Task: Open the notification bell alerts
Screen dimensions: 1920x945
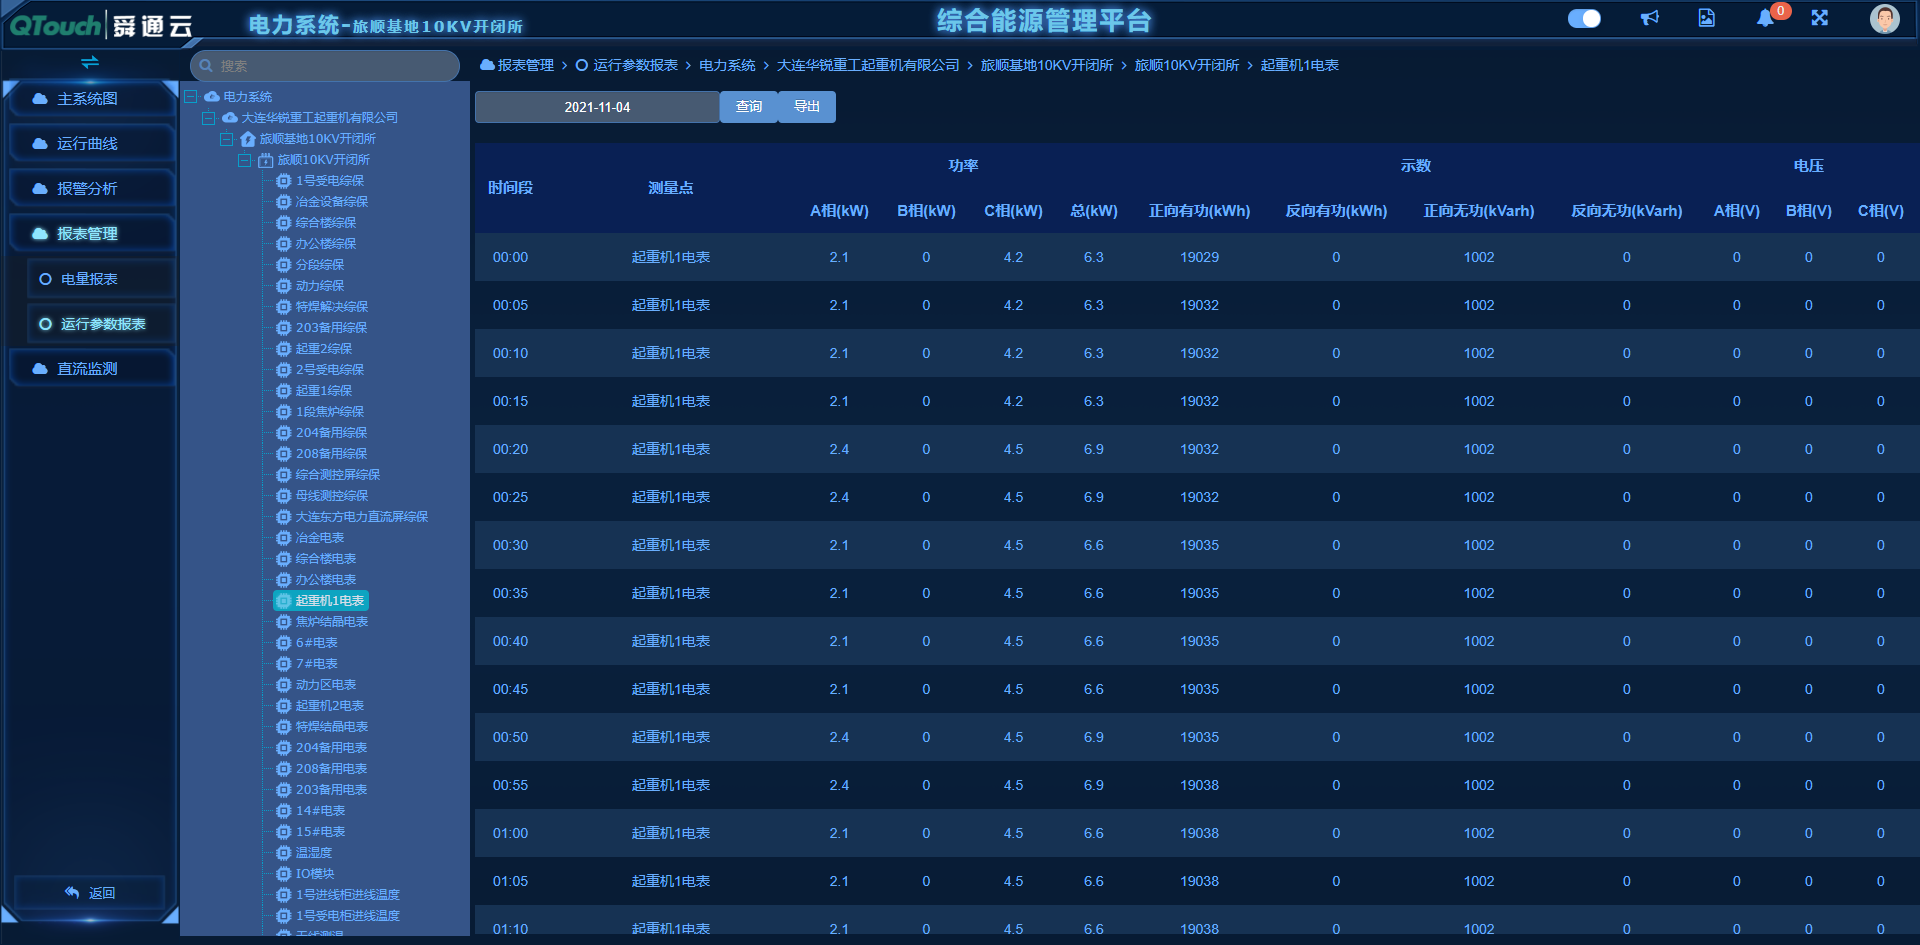Action: pyautogui.click(x=1765, y=19)
